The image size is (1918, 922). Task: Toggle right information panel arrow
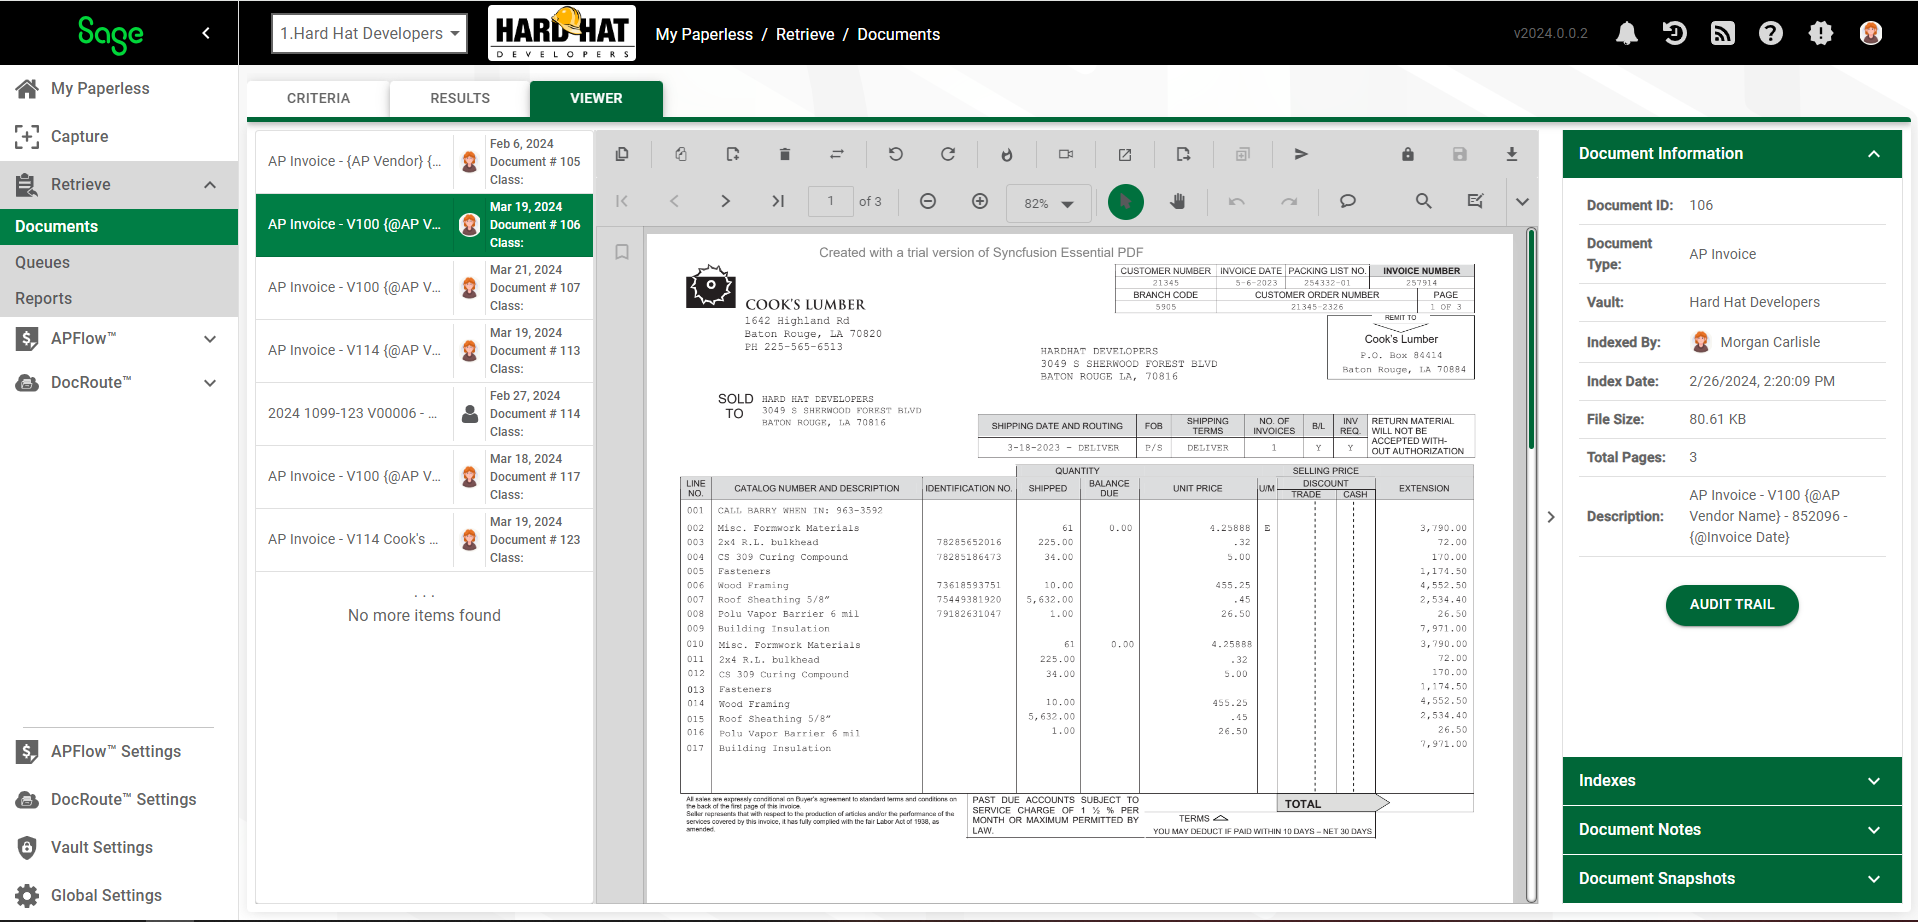pyautogui.click(x=1551, y=517)
